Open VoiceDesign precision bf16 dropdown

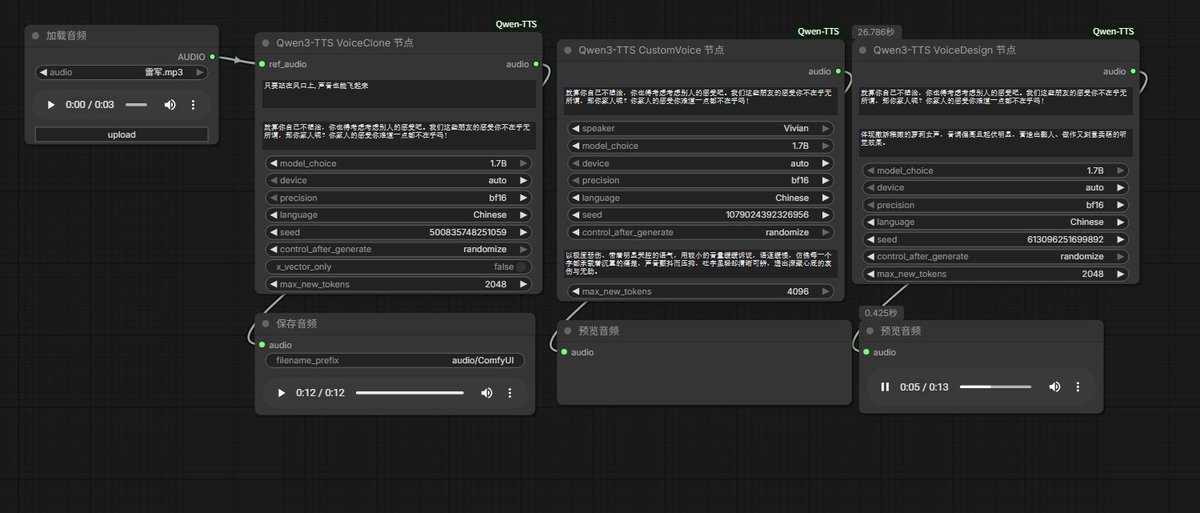pos(995,205)
